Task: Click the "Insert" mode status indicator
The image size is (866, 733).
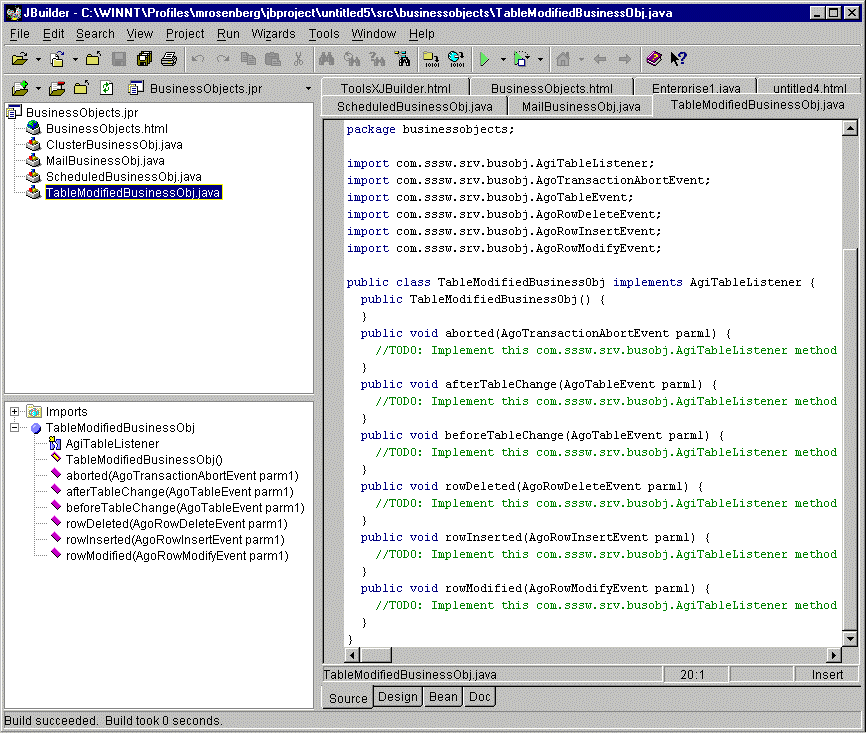Action: coord(827,674)
